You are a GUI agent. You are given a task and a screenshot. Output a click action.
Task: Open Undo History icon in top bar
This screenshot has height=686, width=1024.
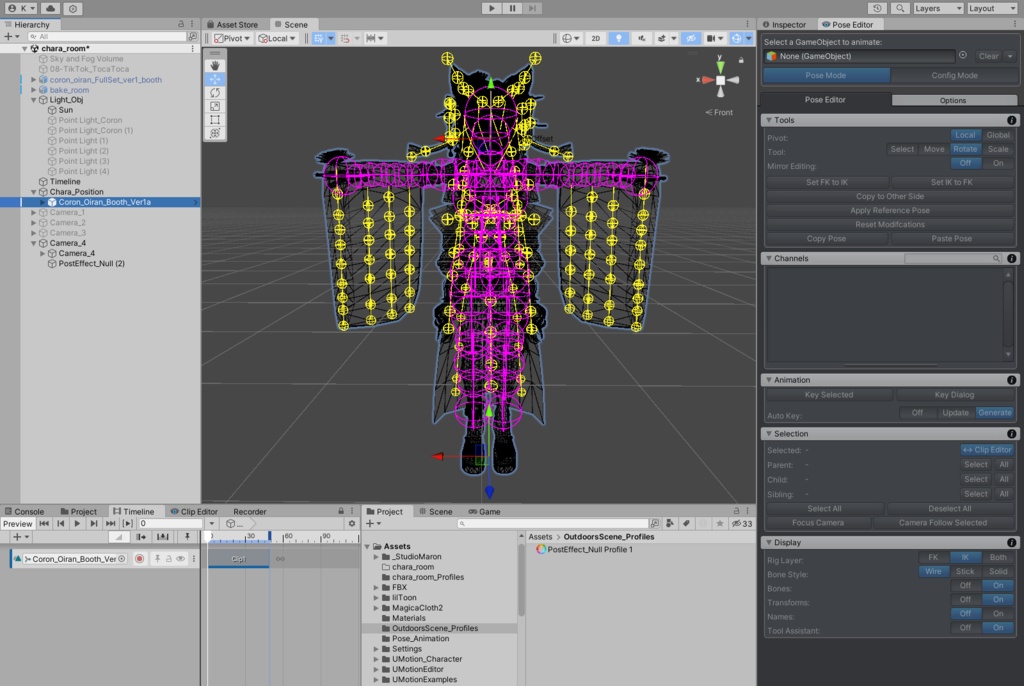coord(876,8)
